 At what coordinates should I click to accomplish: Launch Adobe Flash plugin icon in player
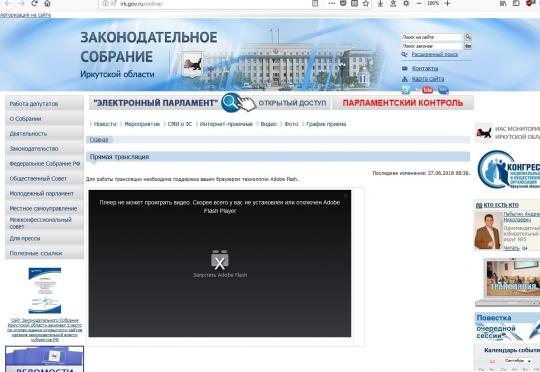[x=219, y=260]
